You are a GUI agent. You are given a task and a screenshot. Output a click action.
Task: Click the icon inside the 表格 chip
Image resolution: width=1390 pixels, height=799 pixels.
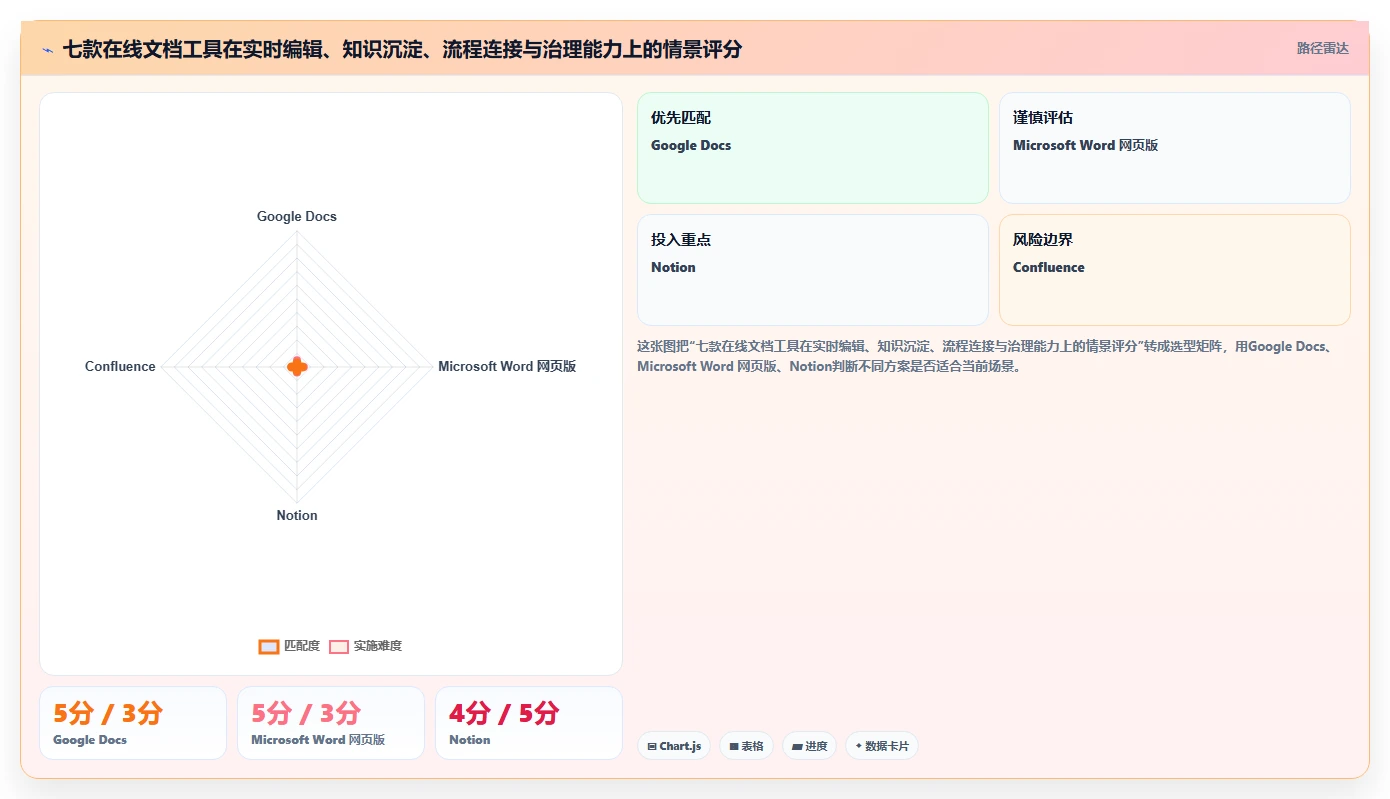coord(734,746)
